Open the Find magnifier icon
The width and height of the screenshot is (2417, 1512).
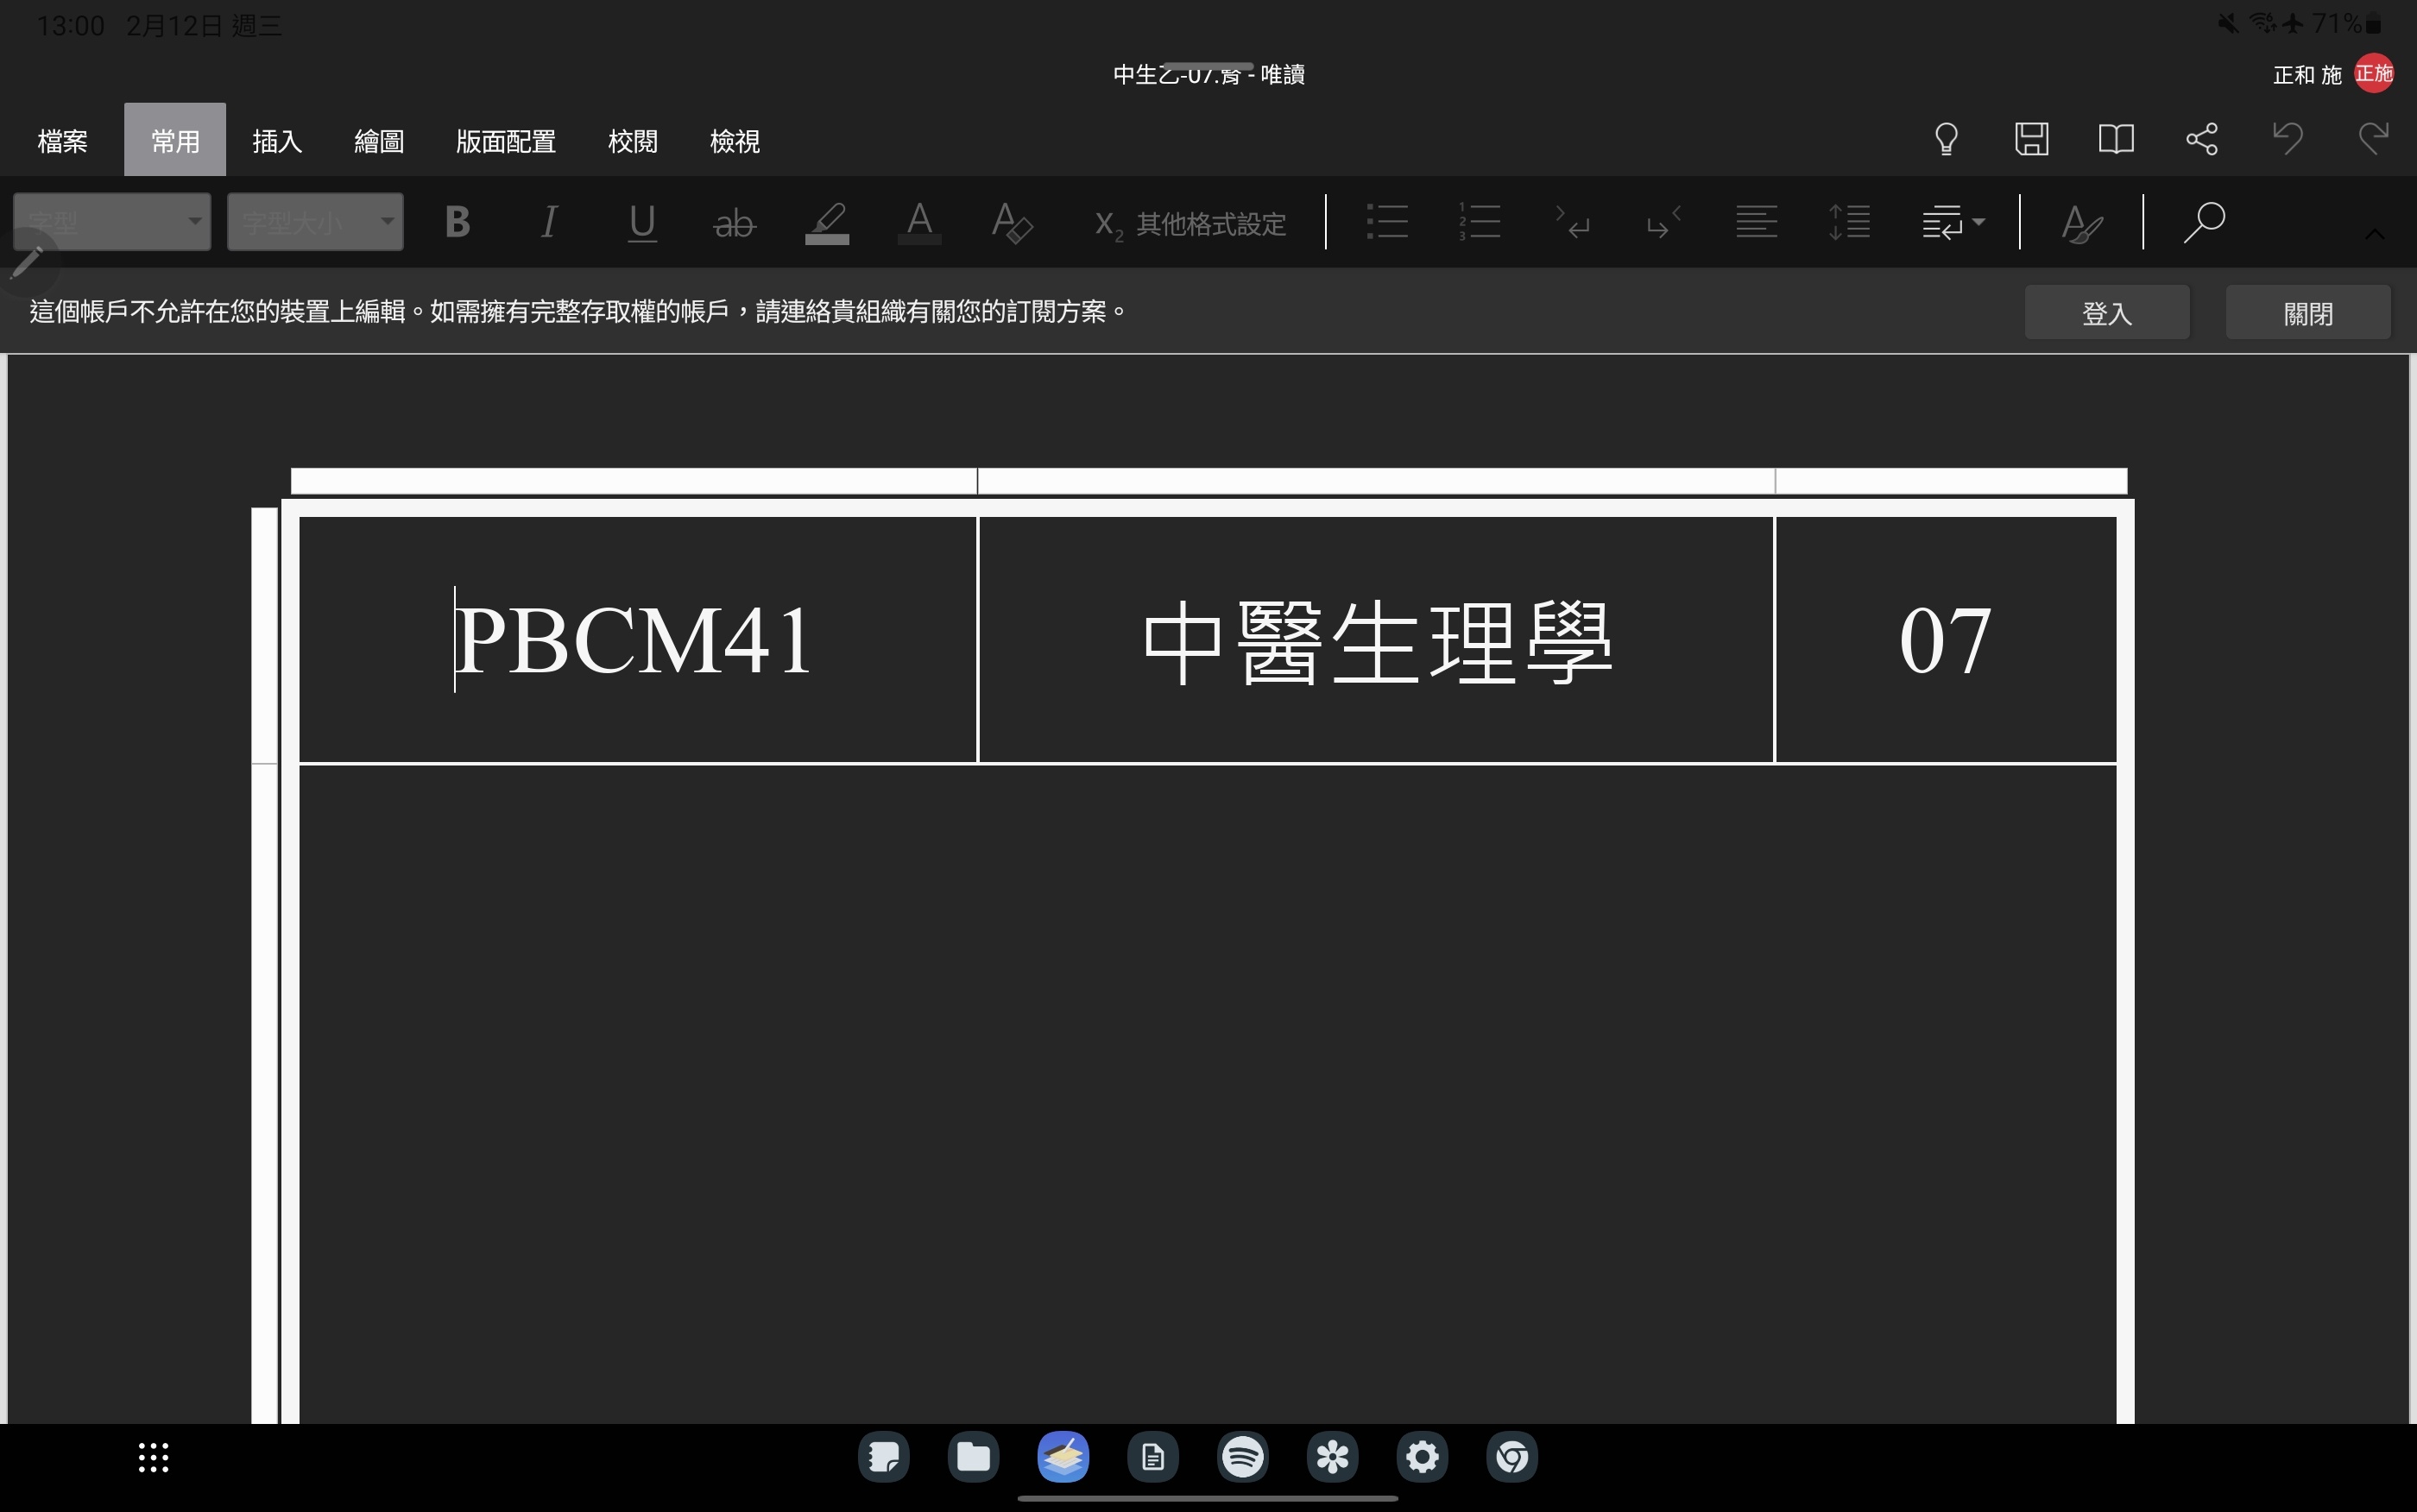(2204, 222)
